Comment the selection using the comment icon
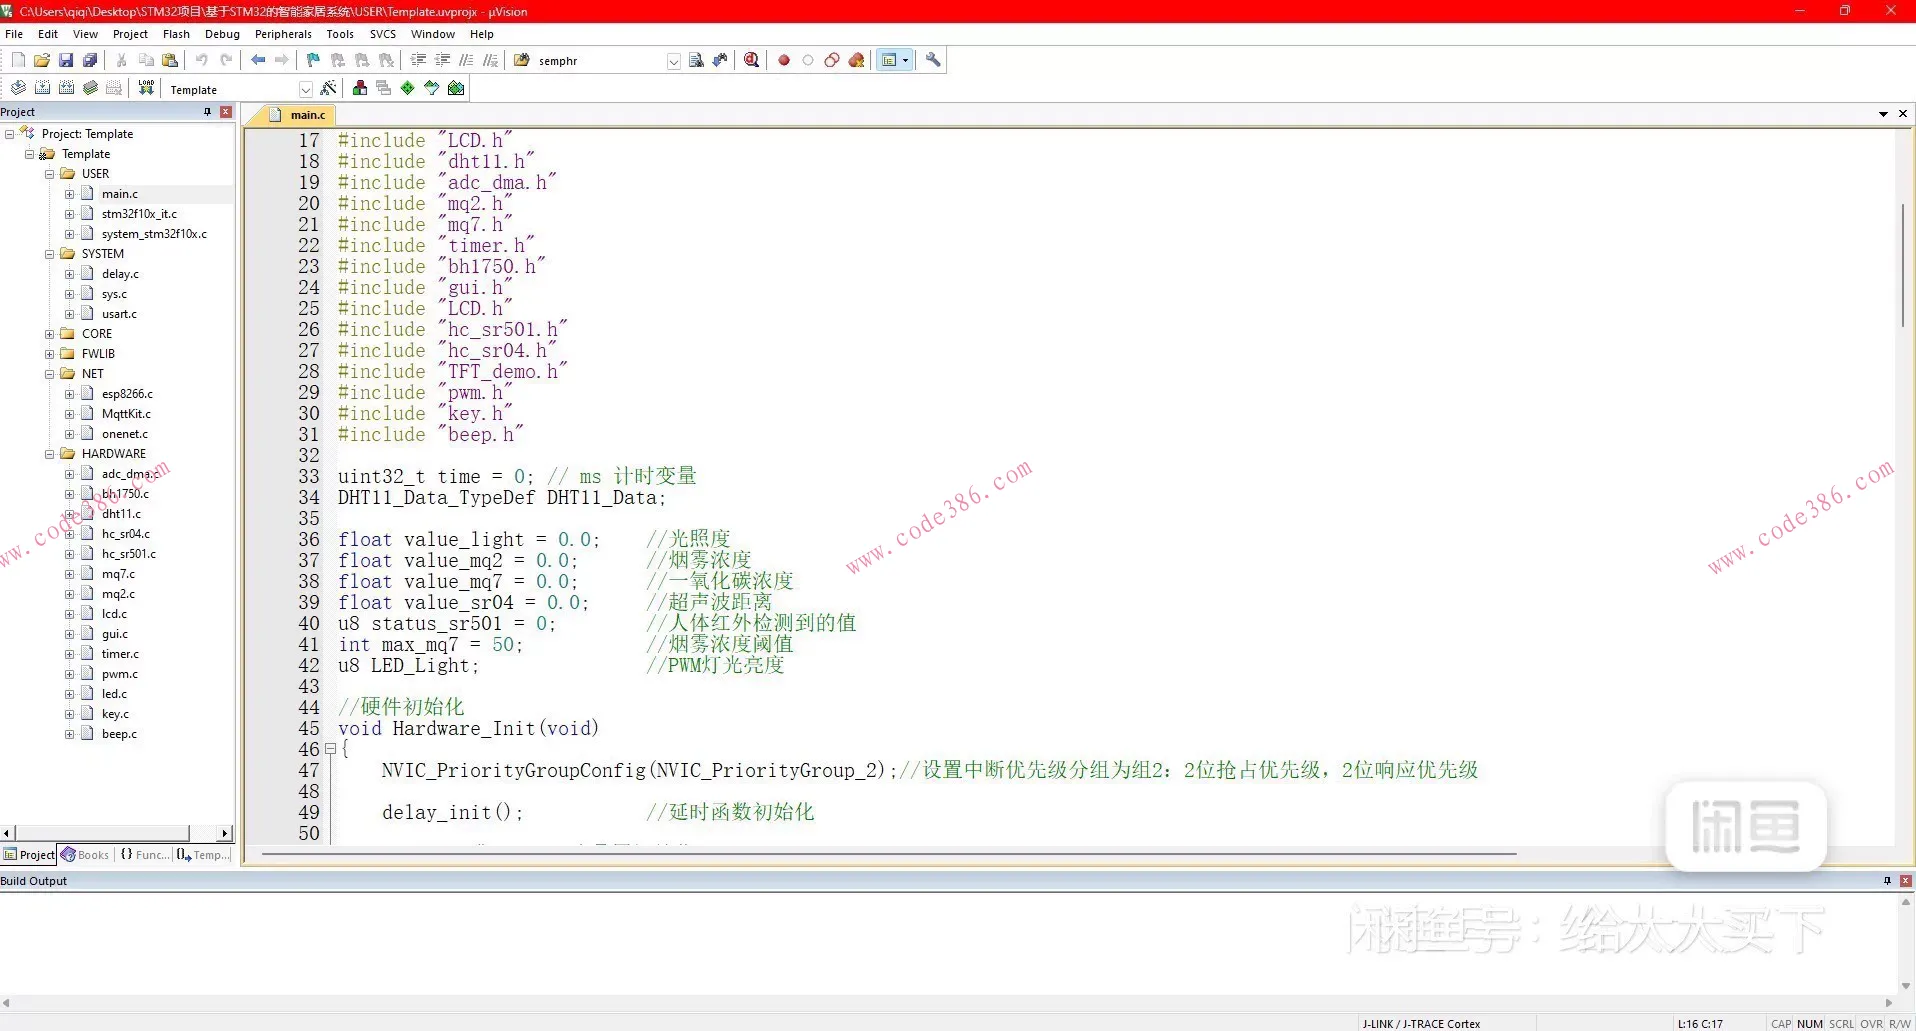 click(466, 60)
